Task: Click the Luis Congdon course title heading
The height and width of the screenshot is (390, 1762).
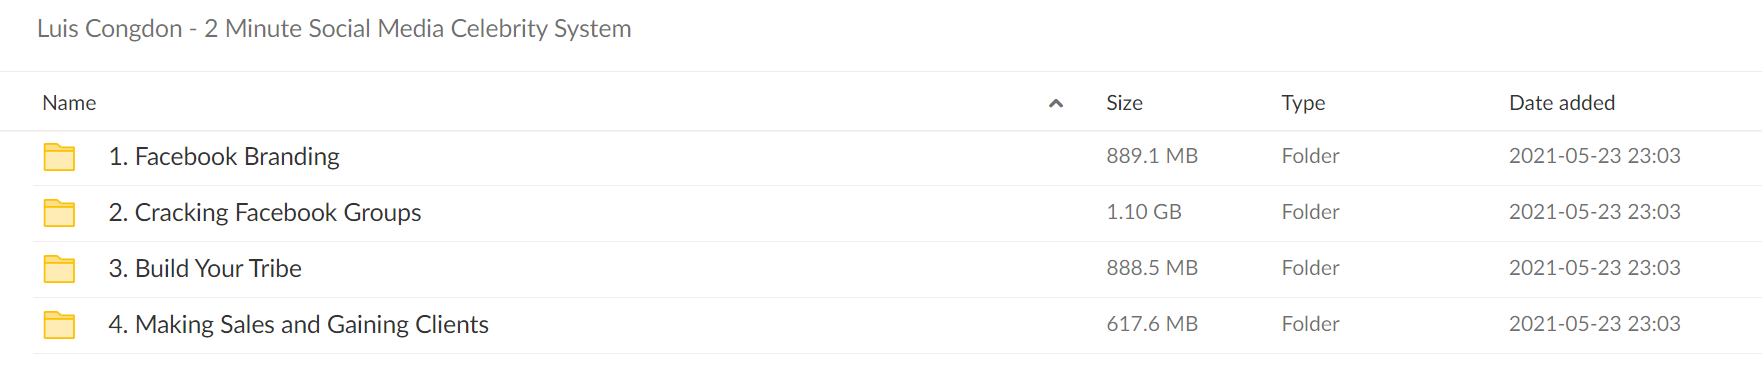Action: 334,29
